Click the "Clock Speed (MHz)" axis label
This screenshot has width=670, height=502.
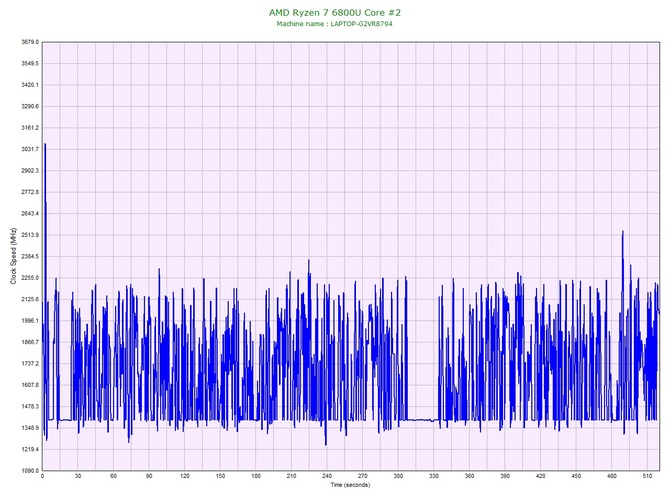coord(13,256)
